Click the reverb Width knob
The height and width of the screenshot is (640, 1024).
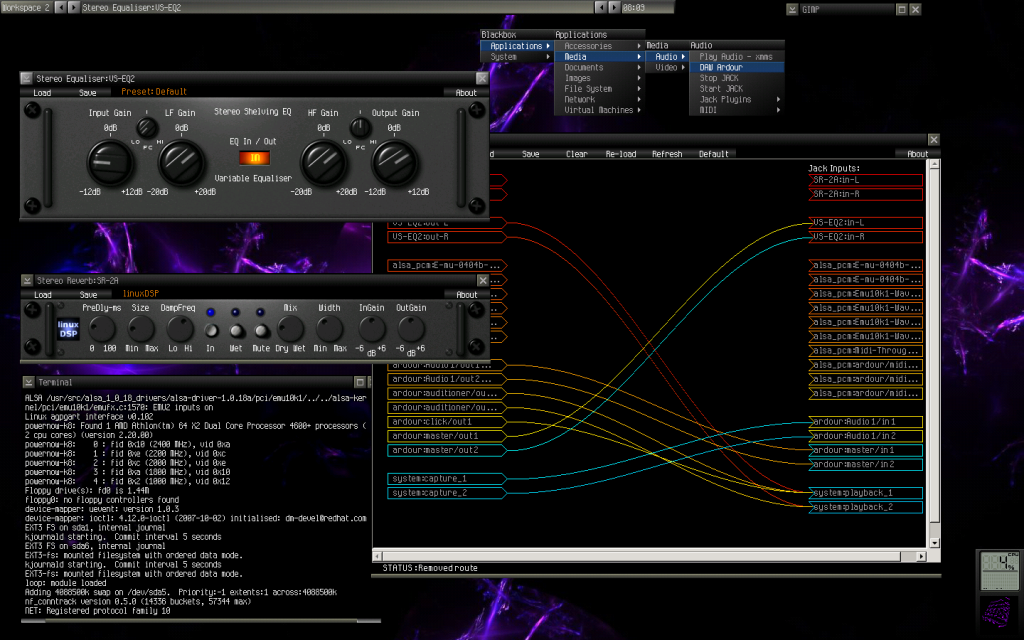coord(329,328)
